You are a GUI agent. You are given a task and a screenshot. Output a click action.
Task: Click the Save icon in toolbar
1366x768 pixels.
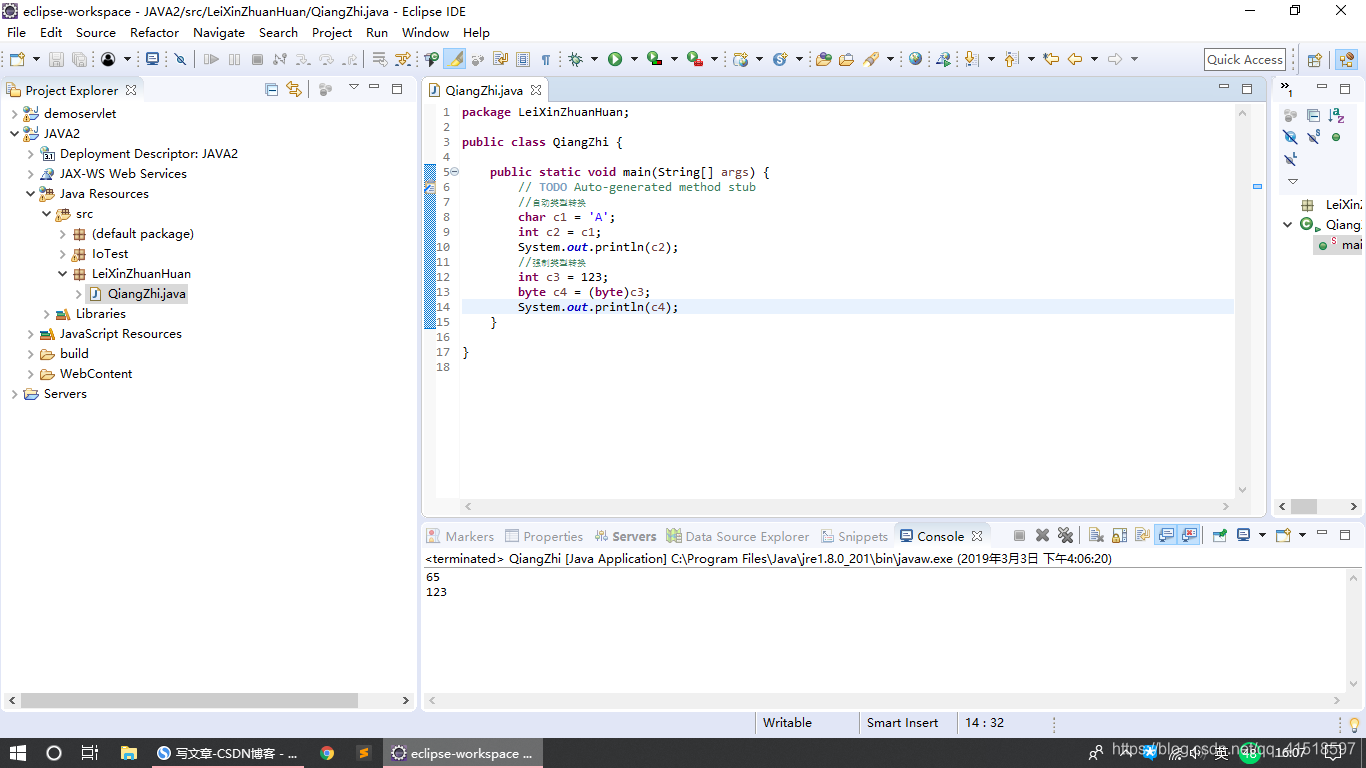56,59
